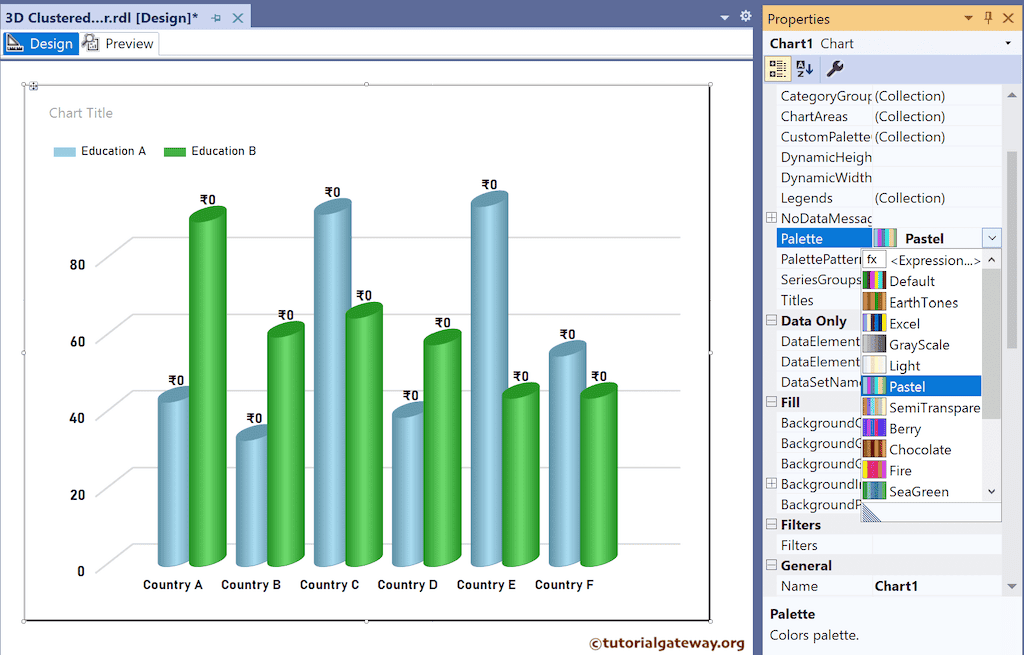Select the highlighted Pastel palette option
Image resolution: width=1024 pixels, height=655 pixels.
tap(921, 386)
